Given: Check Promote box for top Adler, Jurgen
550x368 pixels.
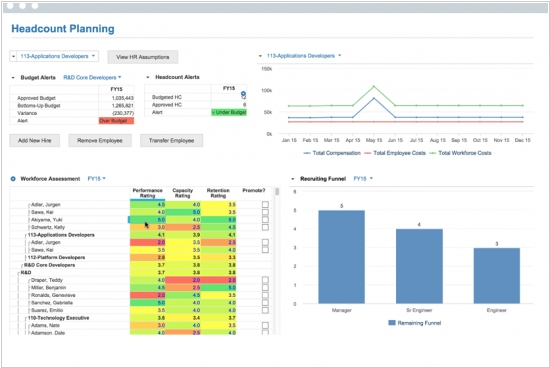Looking at the screenshot, I should tap(265, 205).
